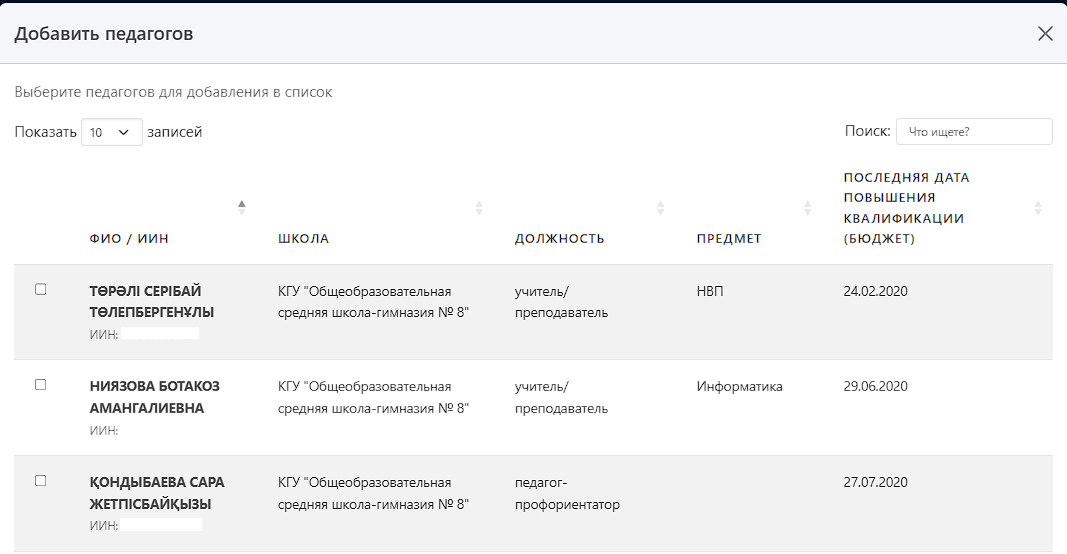Check the box for Қондыбаева Сара Жетпісбайқызы
This screenshot has height=554, width=1067.
41,481
